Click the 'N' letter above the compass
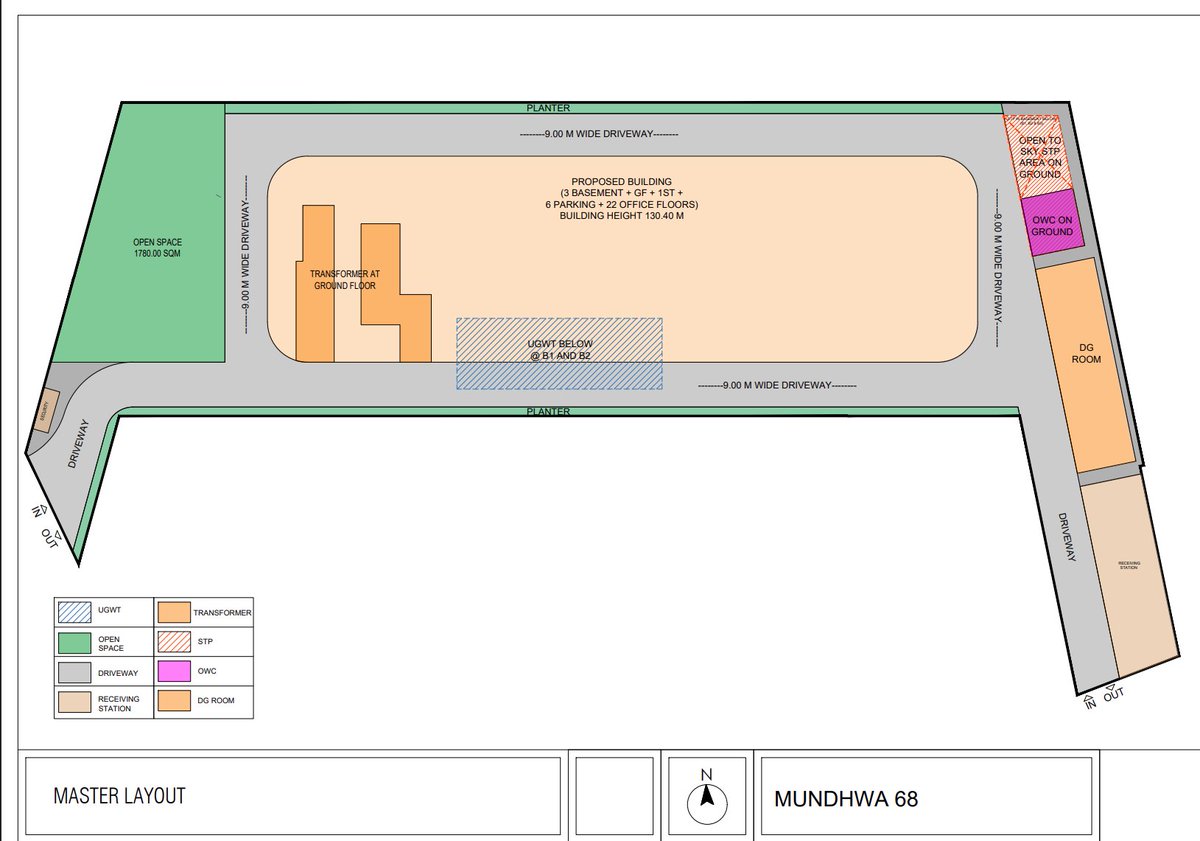Viewport: 1200px width, 841px height. click(705, 774)
